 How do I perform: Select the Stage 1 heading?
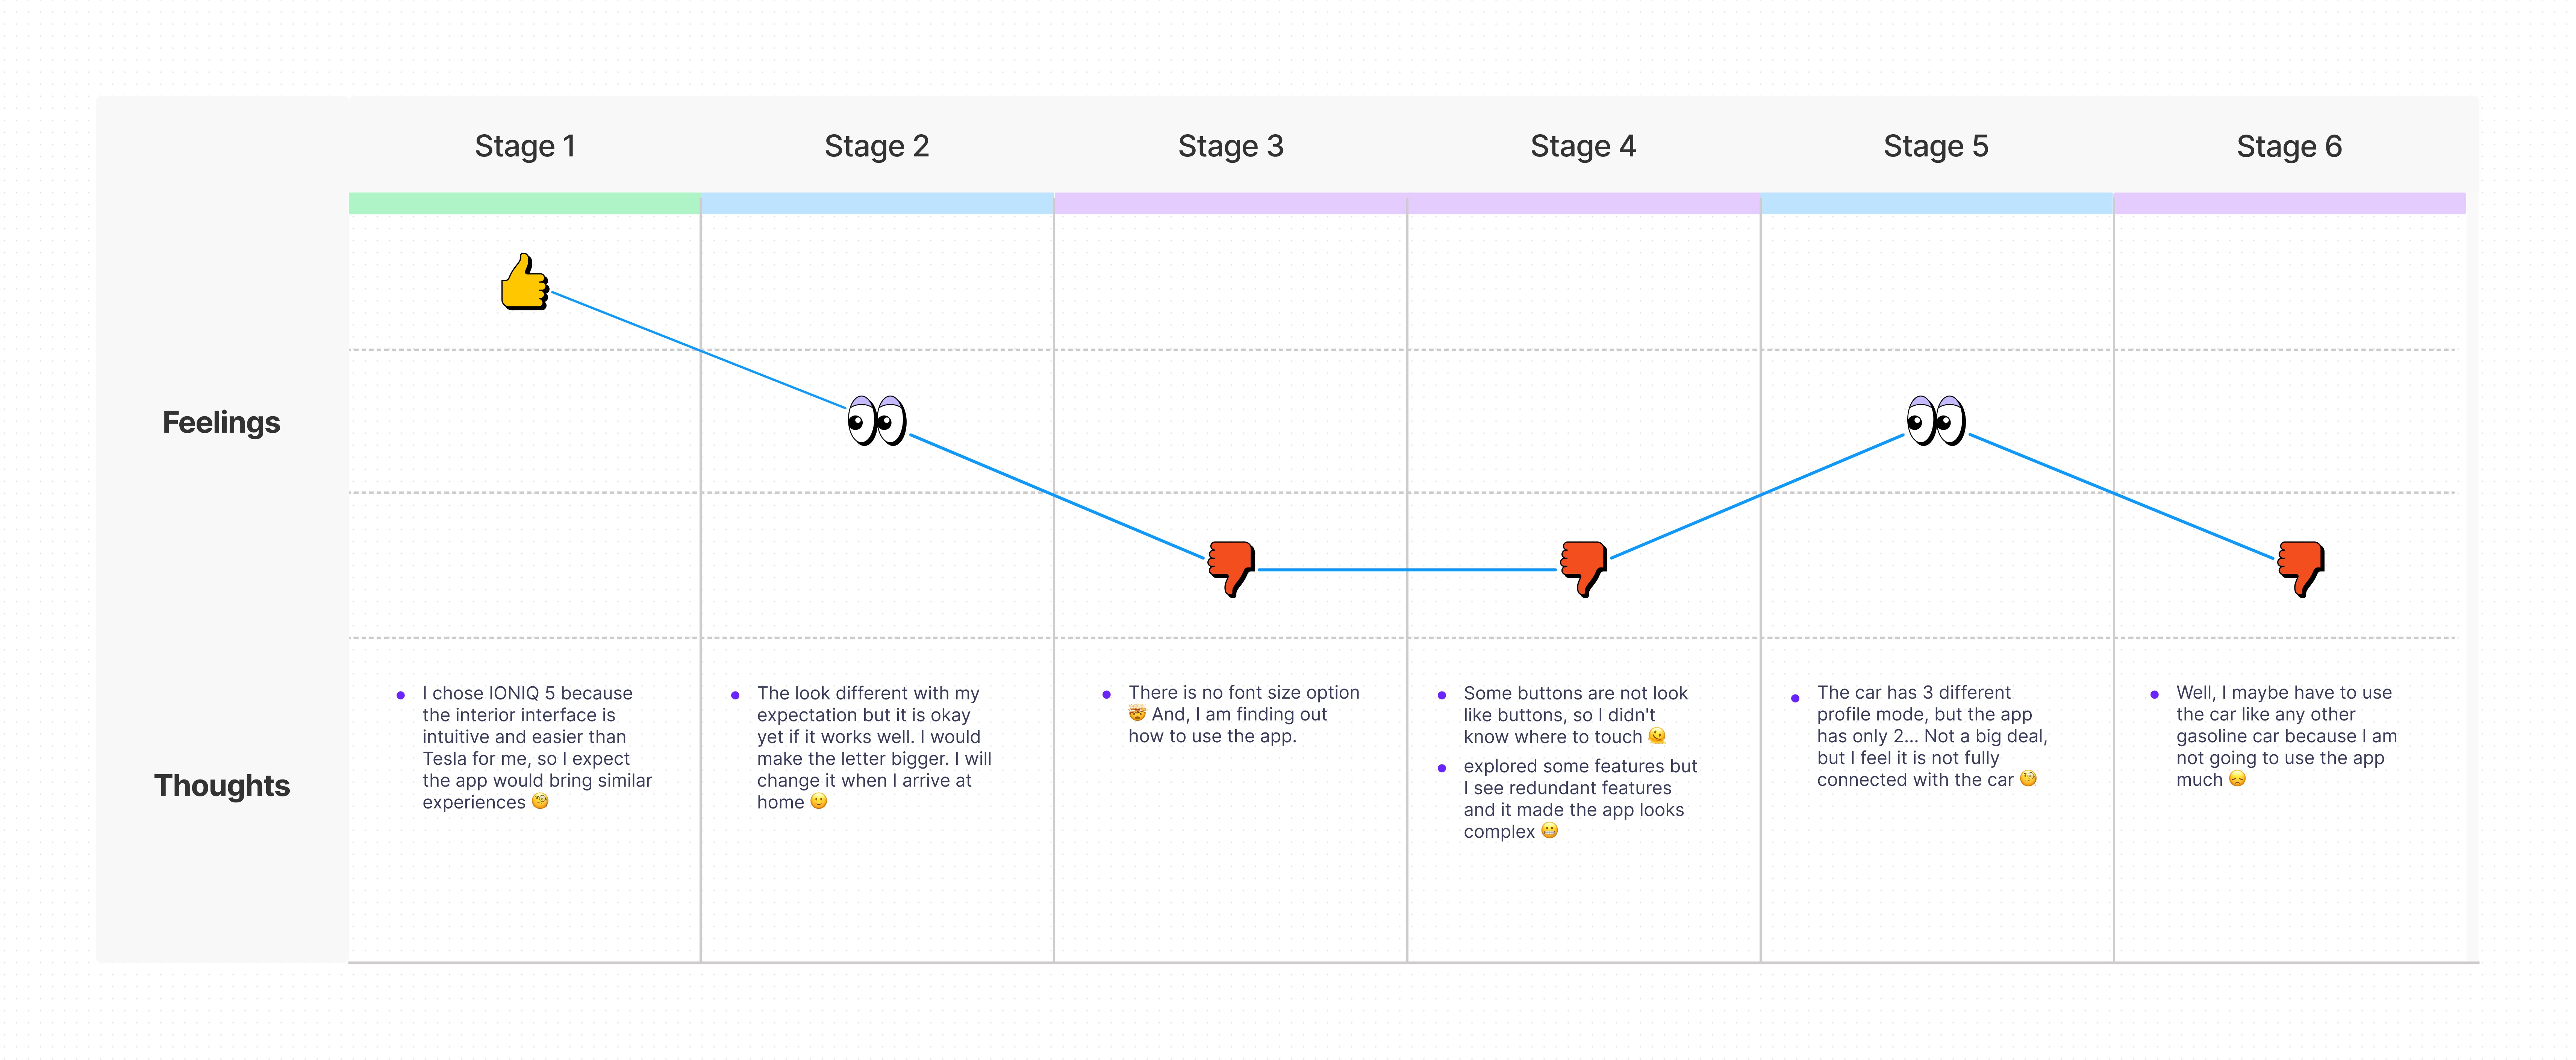point(525,146)
